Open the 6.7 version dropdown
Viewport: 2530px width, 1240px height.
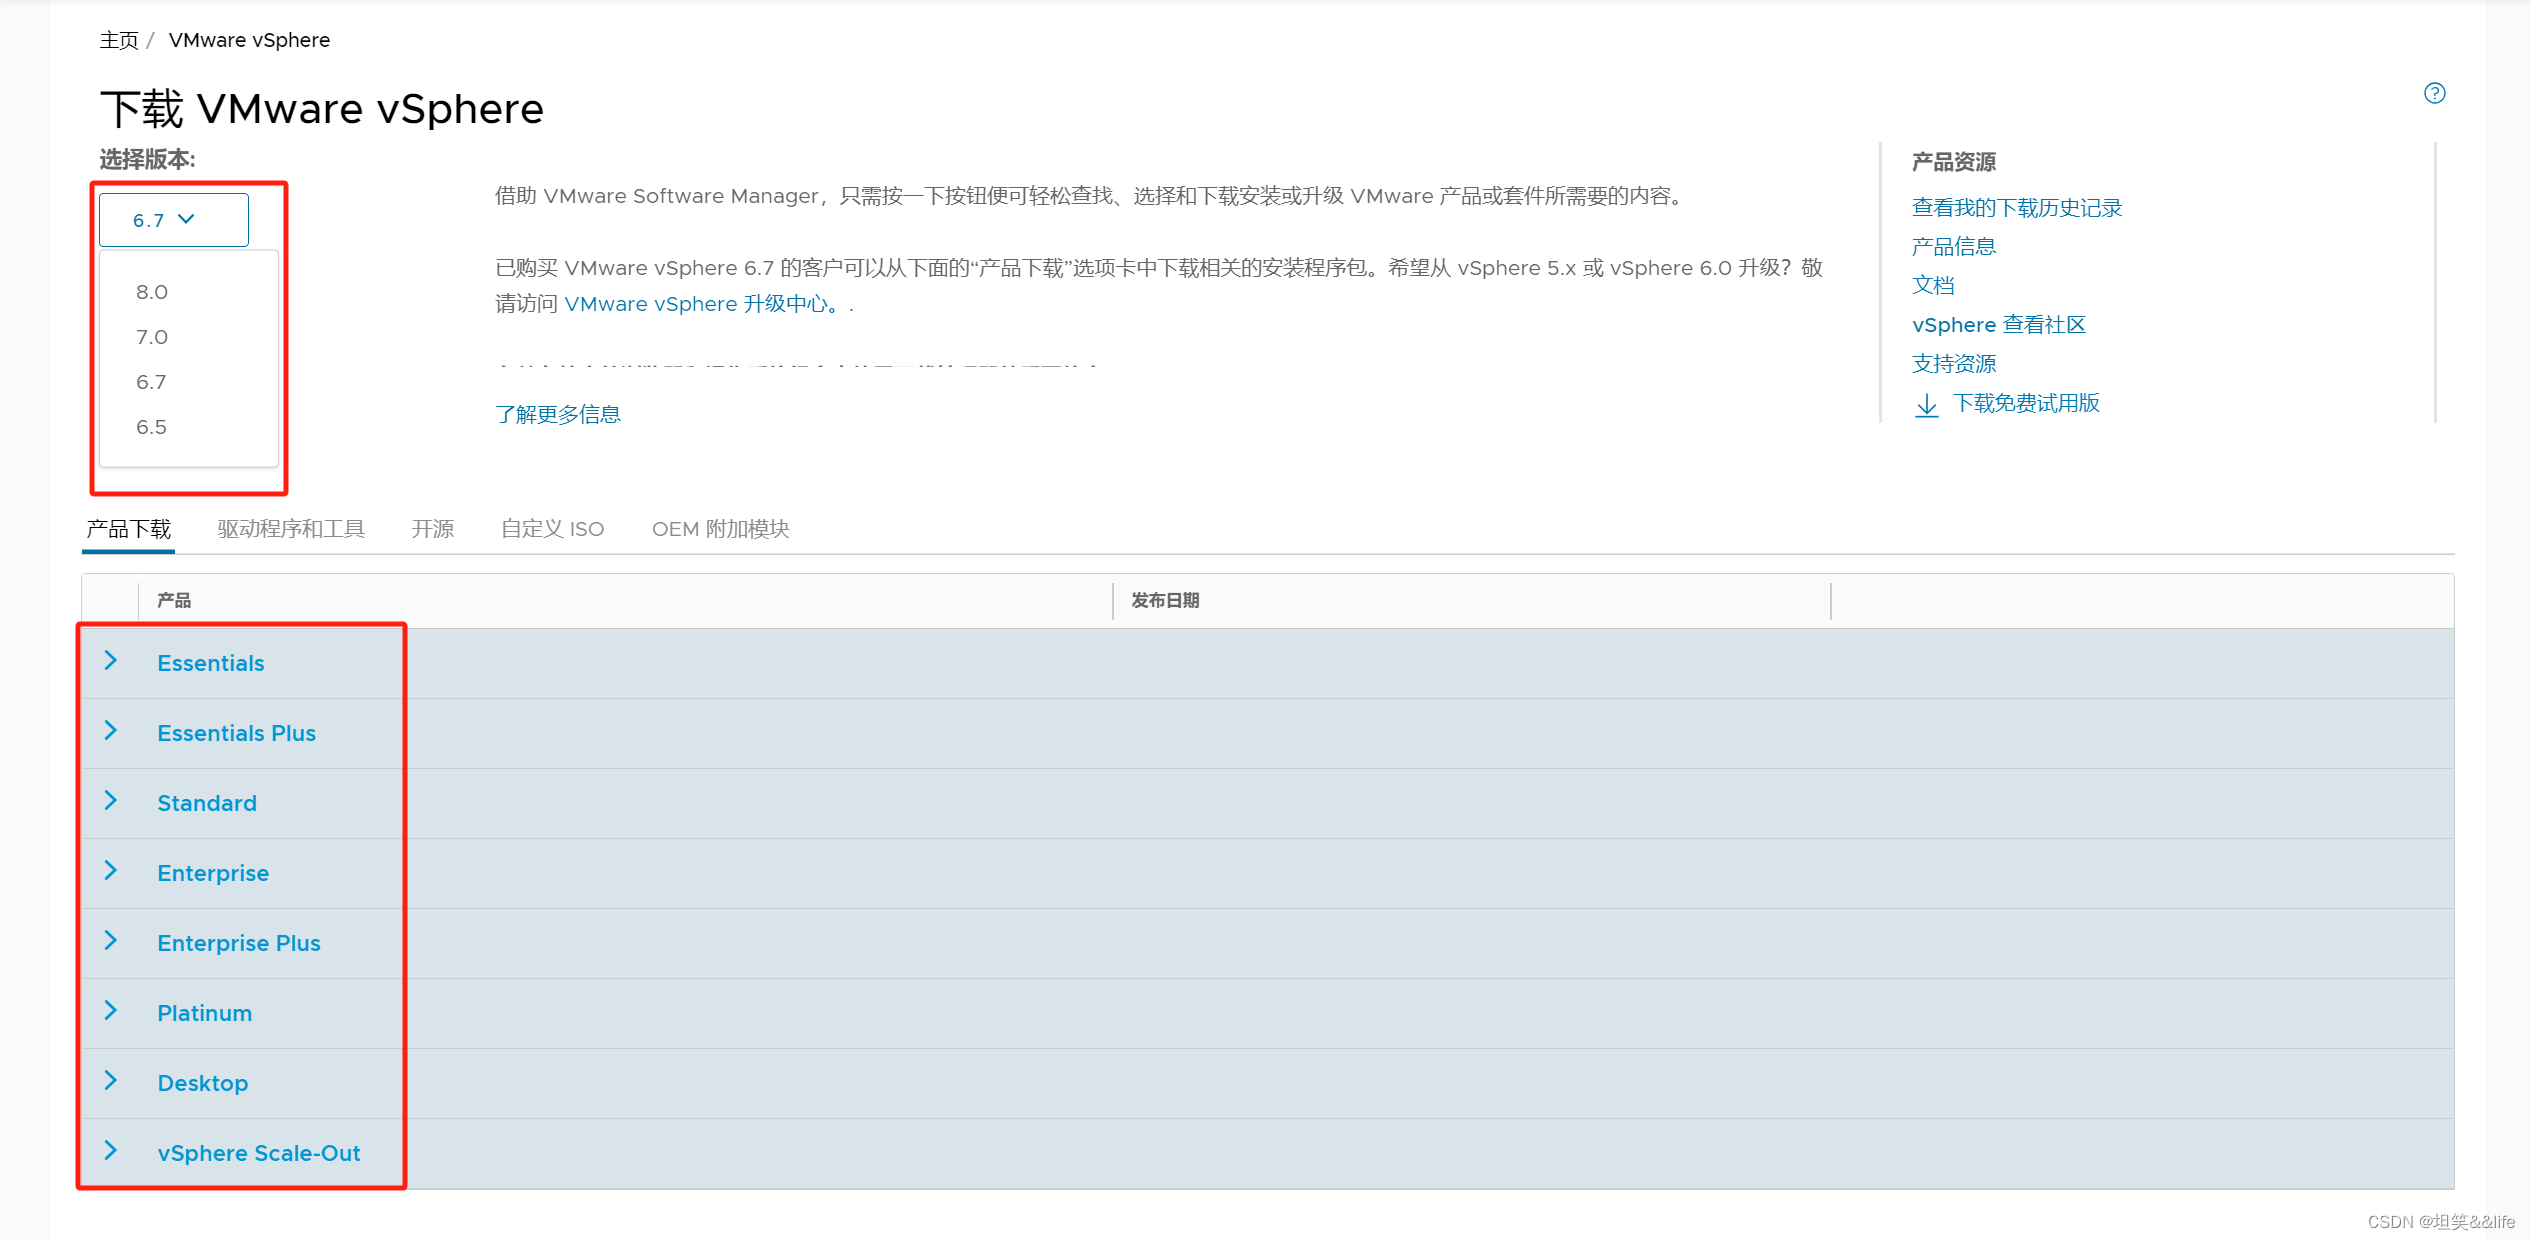click(x=174, y=220)
